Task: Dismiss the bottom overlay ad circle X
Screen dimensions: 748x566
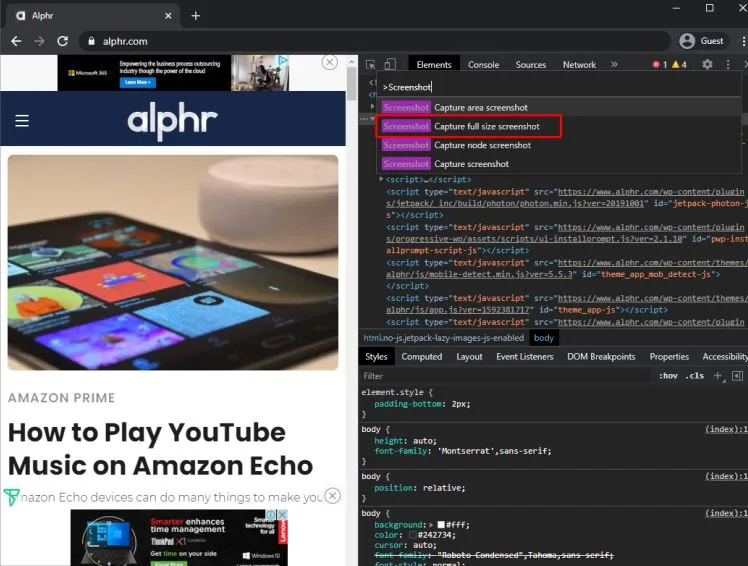Action: [x=332, y=496]
